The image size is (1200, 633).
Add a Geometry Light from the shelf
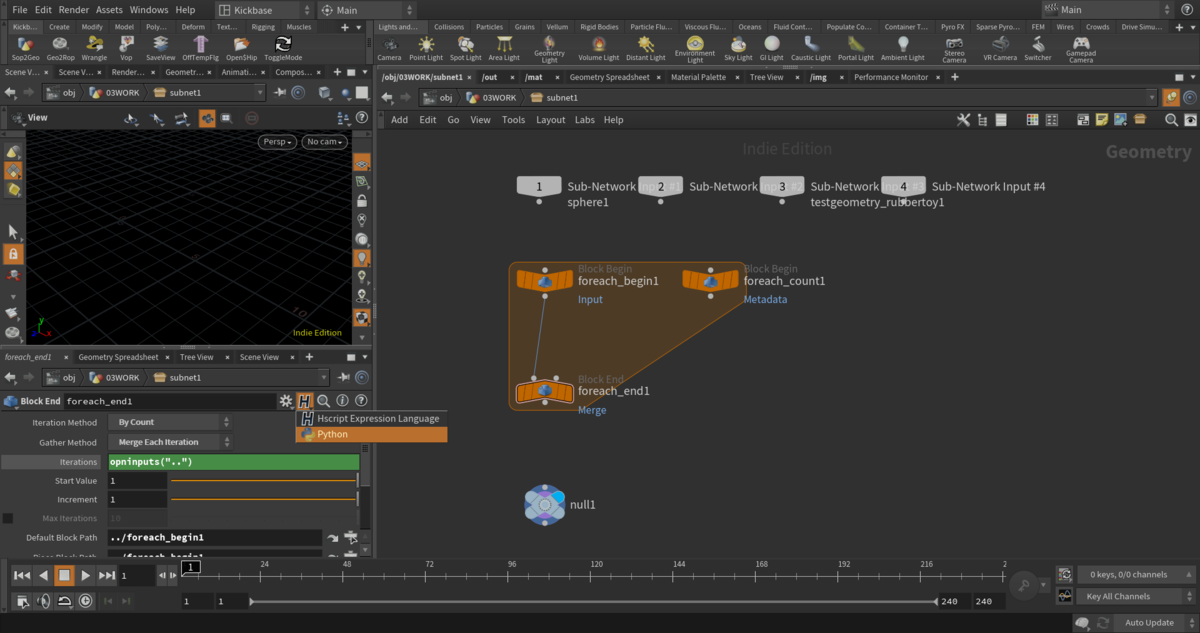pyautogui.click(x=550, y=50)
